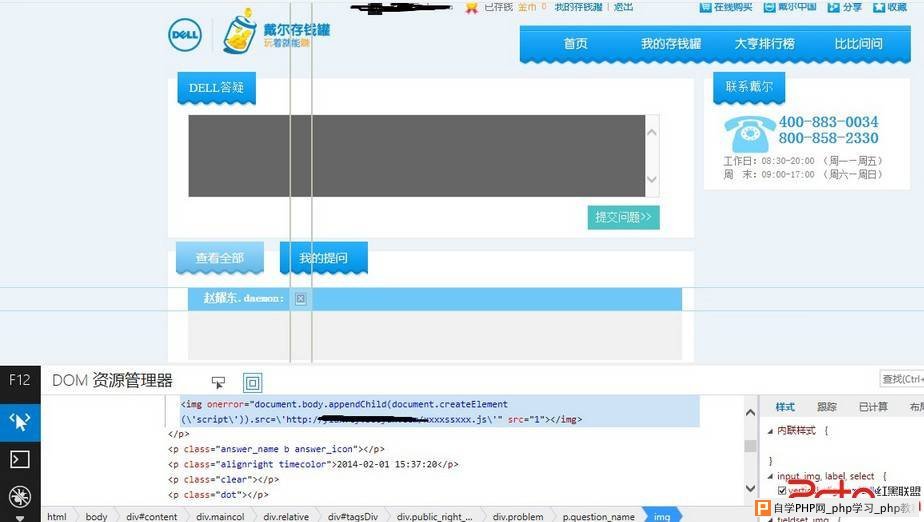Click the 分享 link

click(852, 7)
